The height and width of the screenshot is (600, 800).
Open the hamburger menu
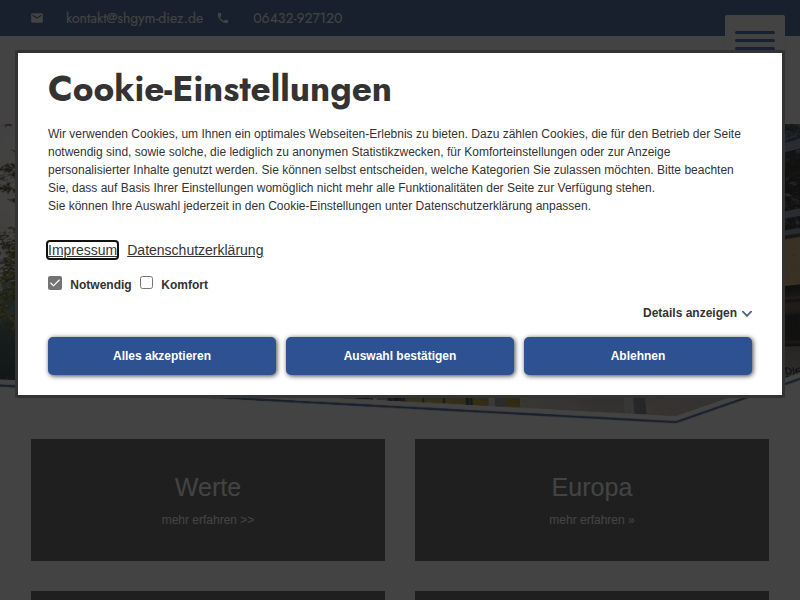point(754,40)
